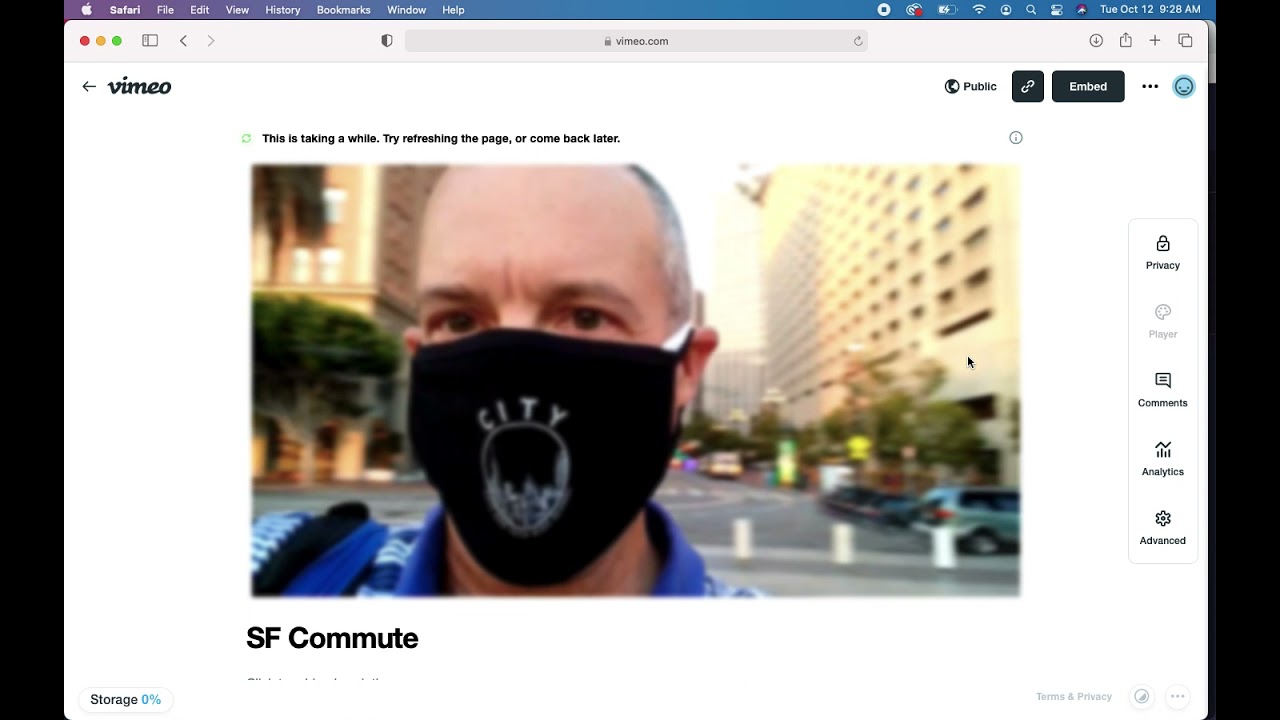The height and width of the screenshot is (720, 1280).
Task: Click the date and time display
Action: tap(1150, 10)
